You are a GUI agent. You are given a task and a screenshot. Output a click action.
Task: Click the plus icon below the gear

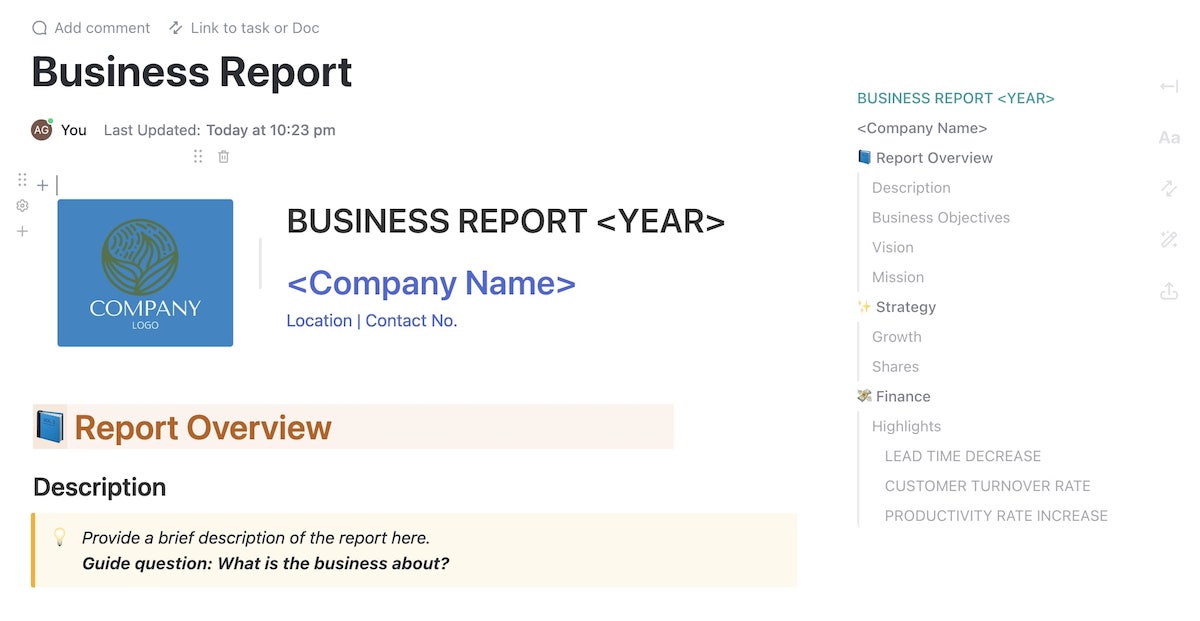pos(22,231)
